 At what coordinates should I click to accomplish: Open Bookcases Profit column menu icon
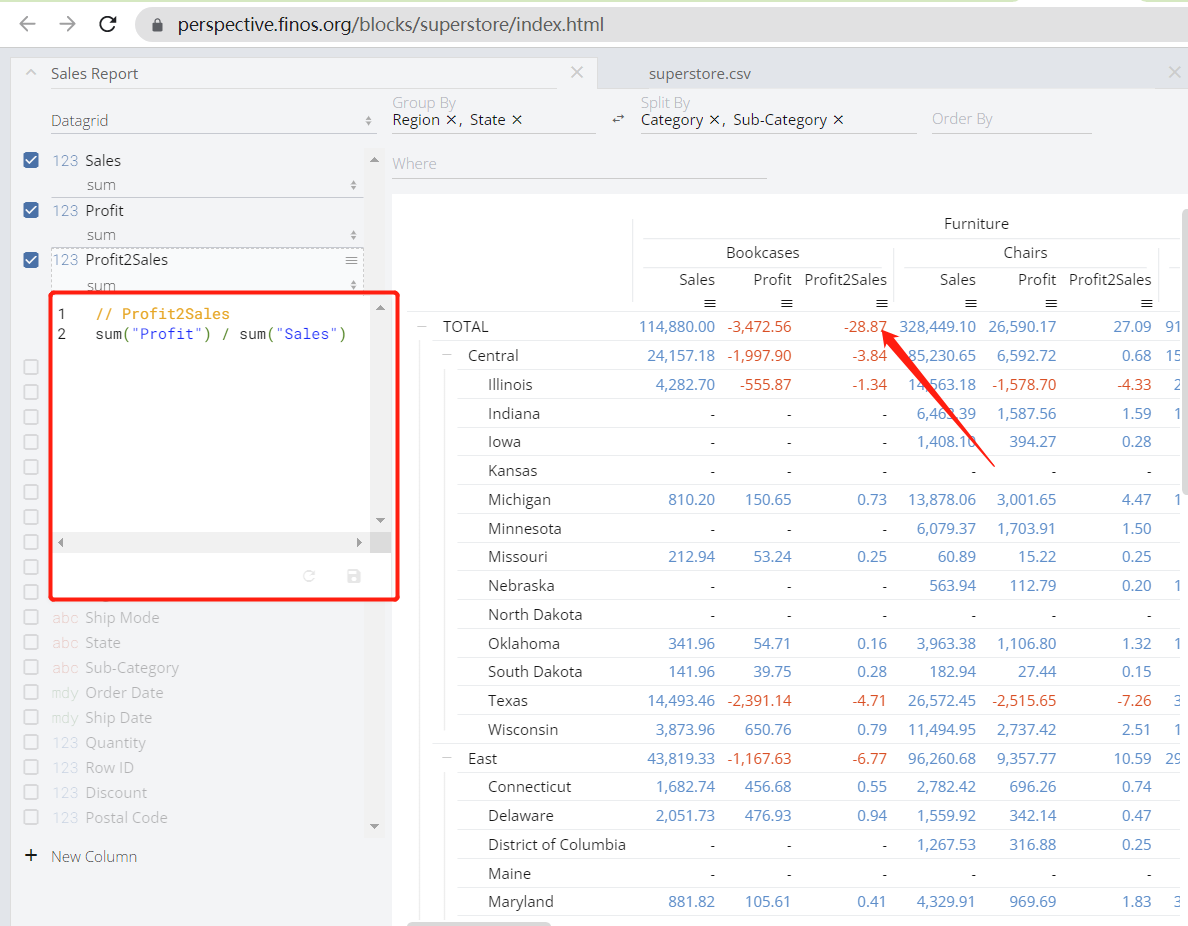(x=787, y=303)
